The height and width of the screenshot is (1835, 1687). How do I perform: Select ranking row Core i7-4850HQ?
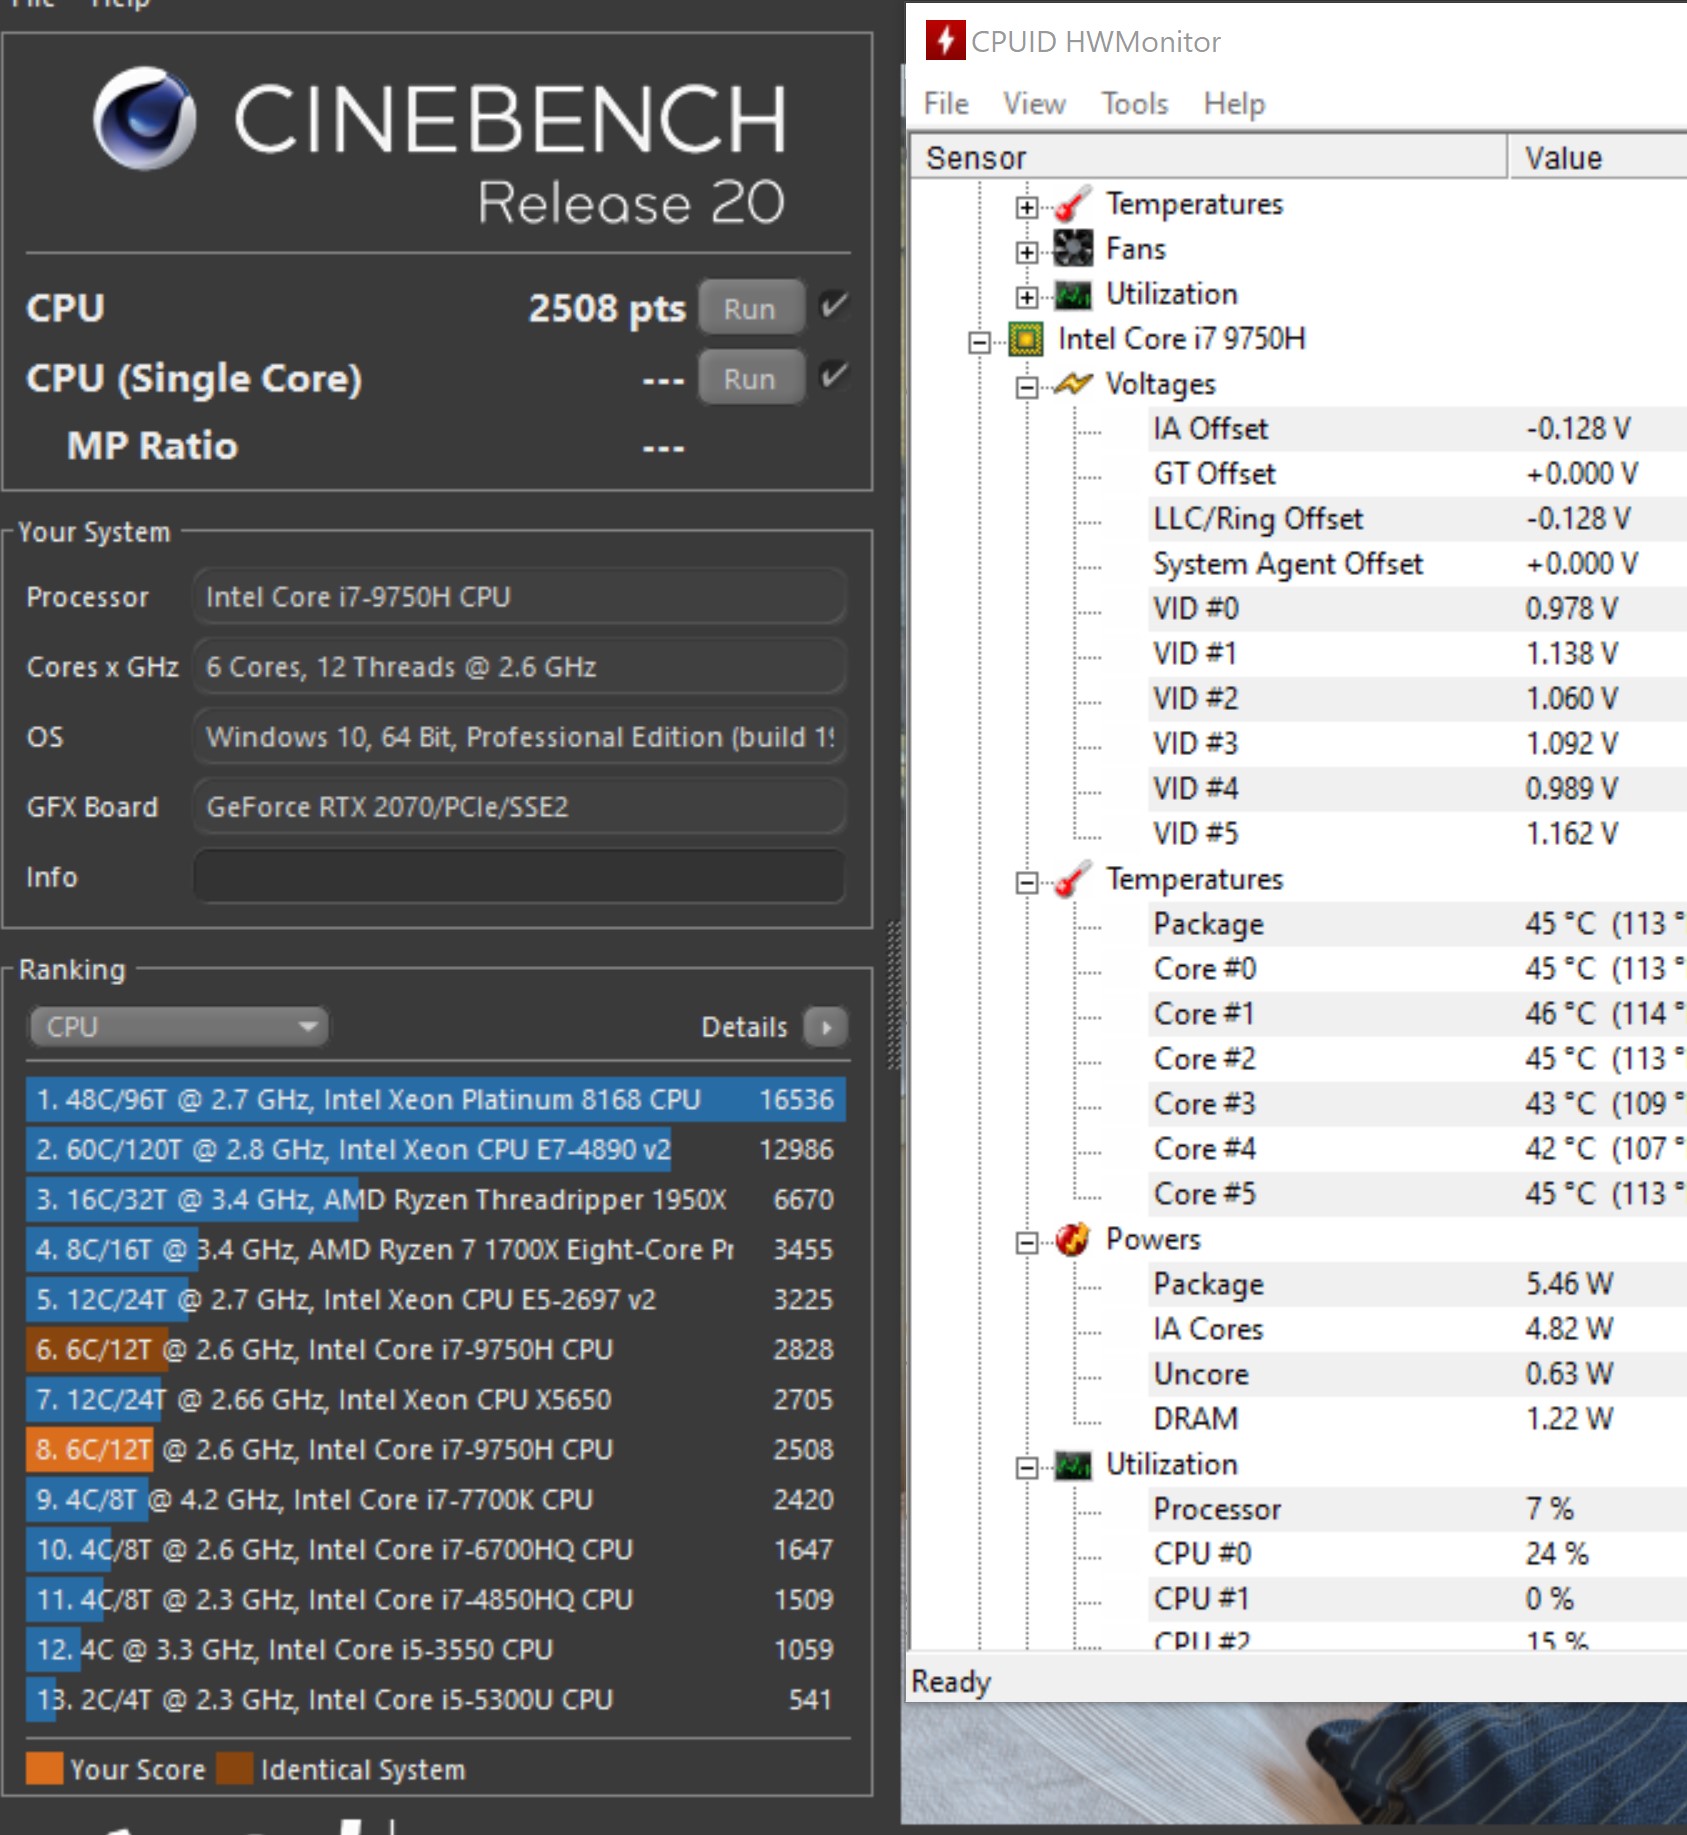[x=436, y=1599]
